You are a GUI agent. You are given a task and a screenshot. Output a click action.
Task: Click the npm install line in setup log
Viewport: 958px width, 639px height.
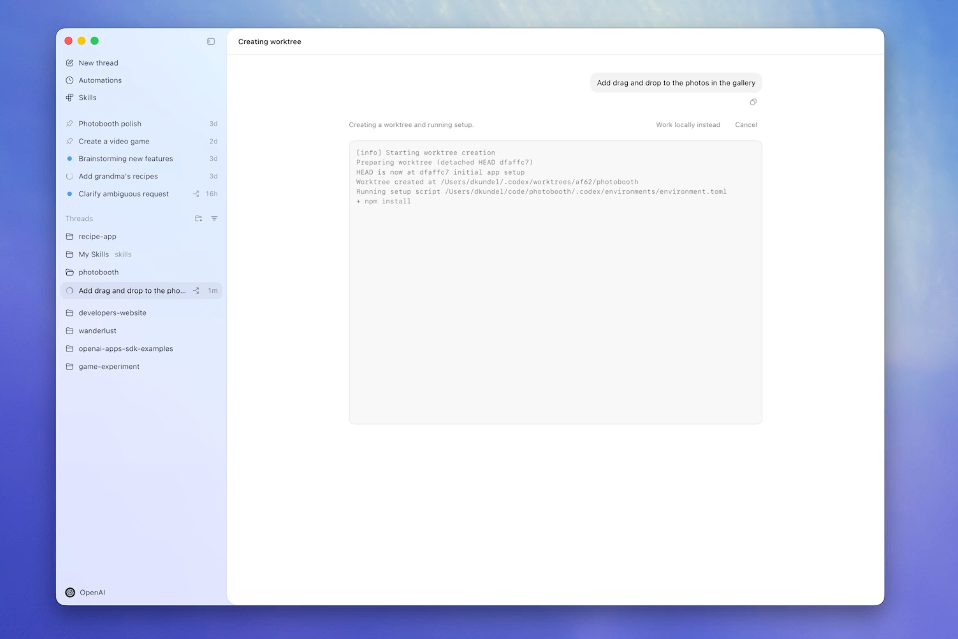(384, 201)
